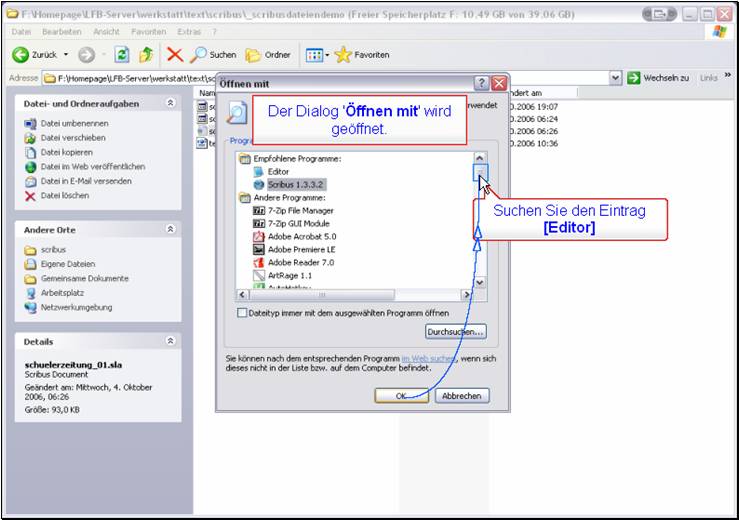Click the Durchsuchen... button
The image size is (739, 520).
click(x=456, y=331)
